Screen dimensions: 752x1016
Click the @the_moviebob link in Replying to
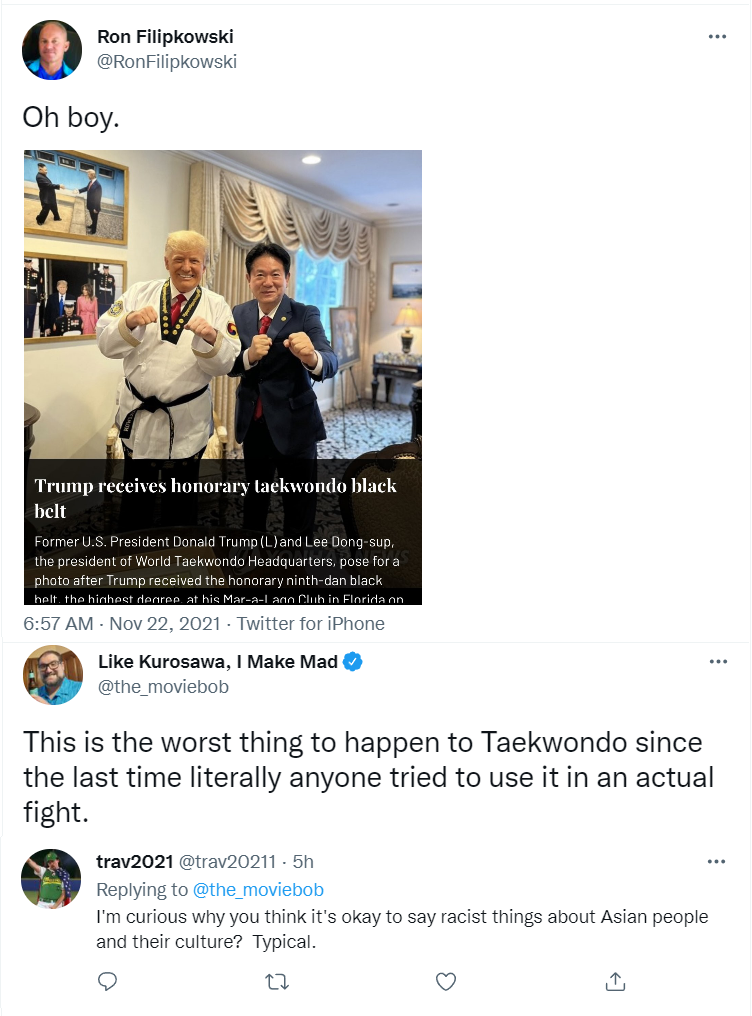258,890
